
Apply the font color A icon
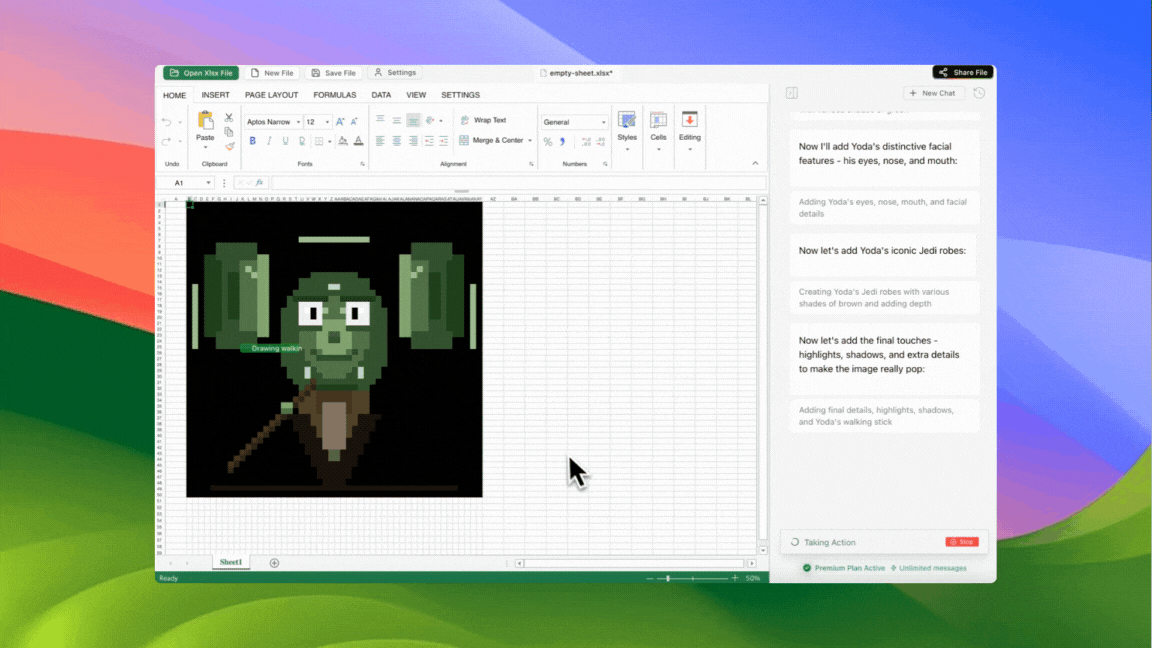(x=359, y=141)
